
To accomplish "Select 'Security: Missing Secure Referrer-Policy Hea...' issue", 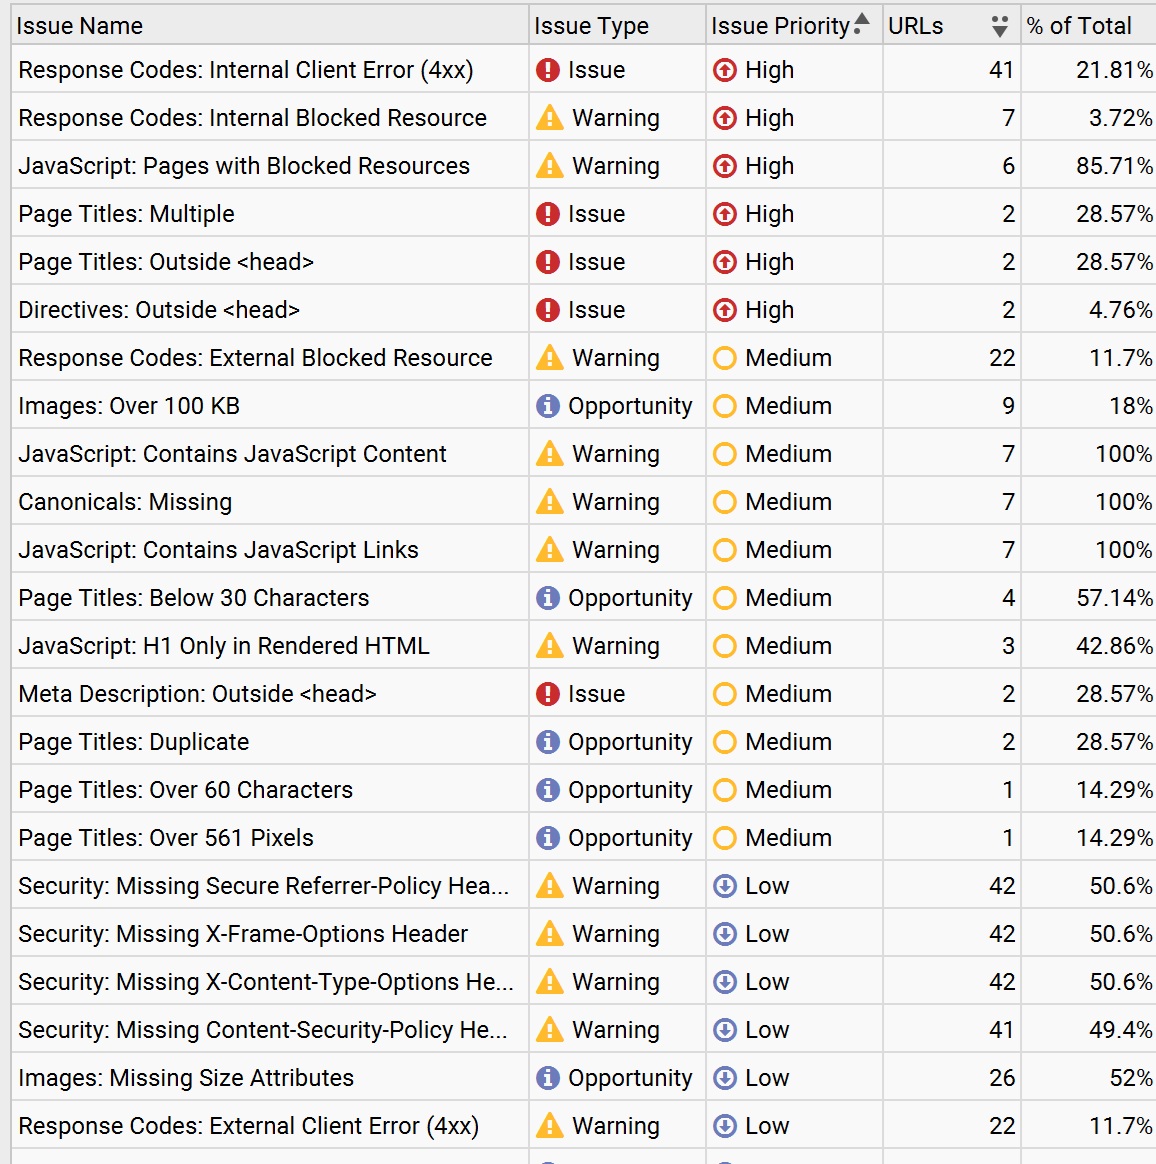I will click(x=264, y=886).
